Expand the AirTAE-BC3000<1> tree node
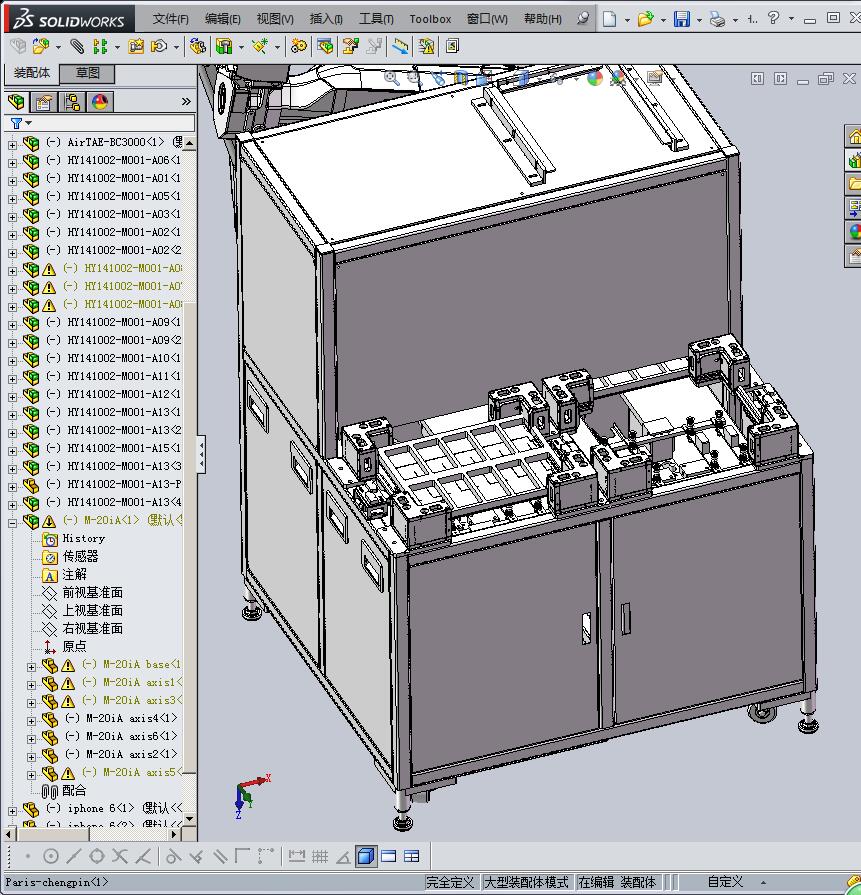This screenshot has height=895, width=861. coord(13,144)
